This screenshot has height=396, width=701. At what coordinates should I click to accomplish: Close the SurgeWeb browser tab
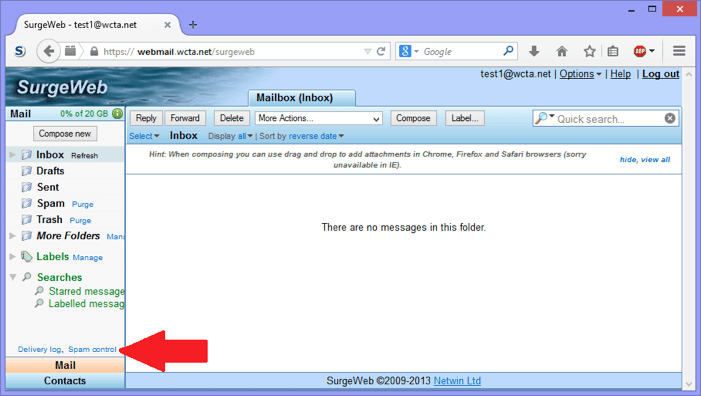167,25
